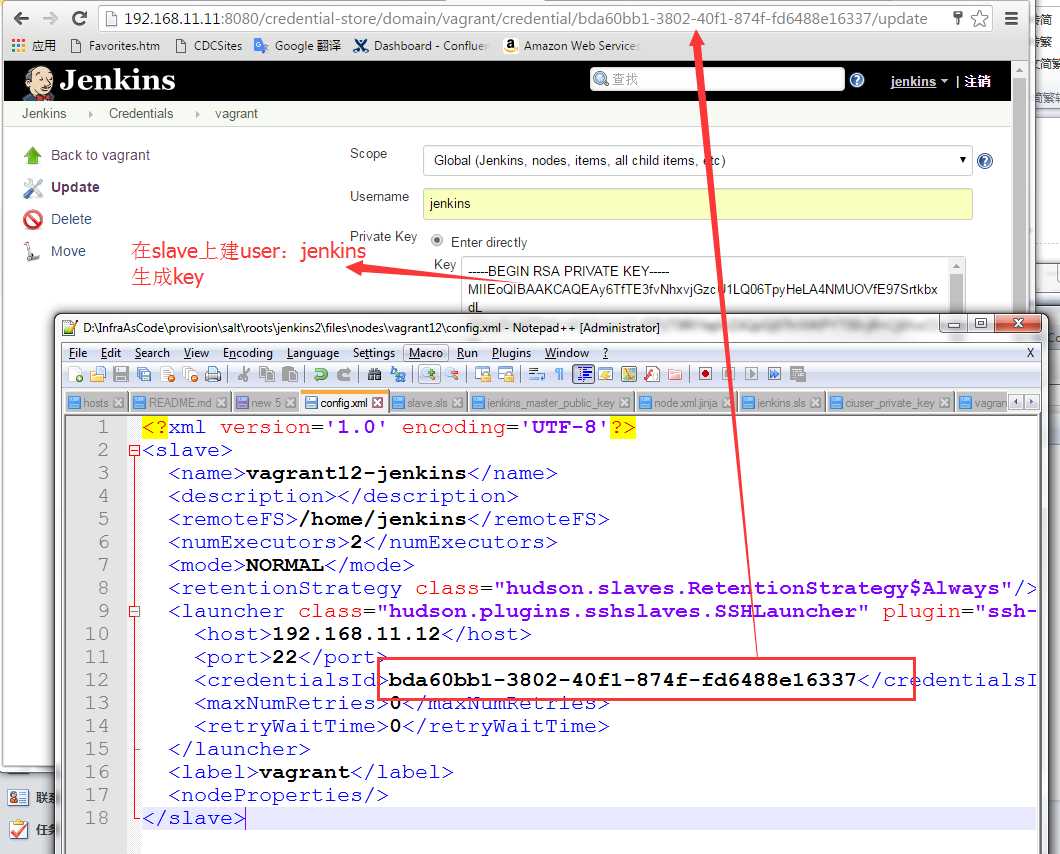
Task: Click Run Macro Multiple Times icon
Action: pos(774,375)
